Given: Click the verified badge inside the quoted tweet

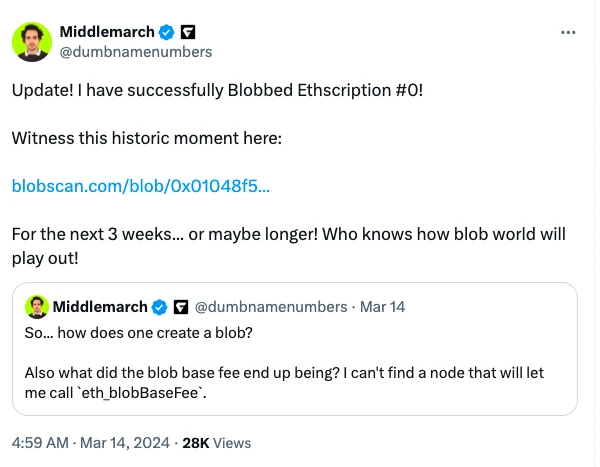Looking at the screenshot, I should click(x=158, y=306).
